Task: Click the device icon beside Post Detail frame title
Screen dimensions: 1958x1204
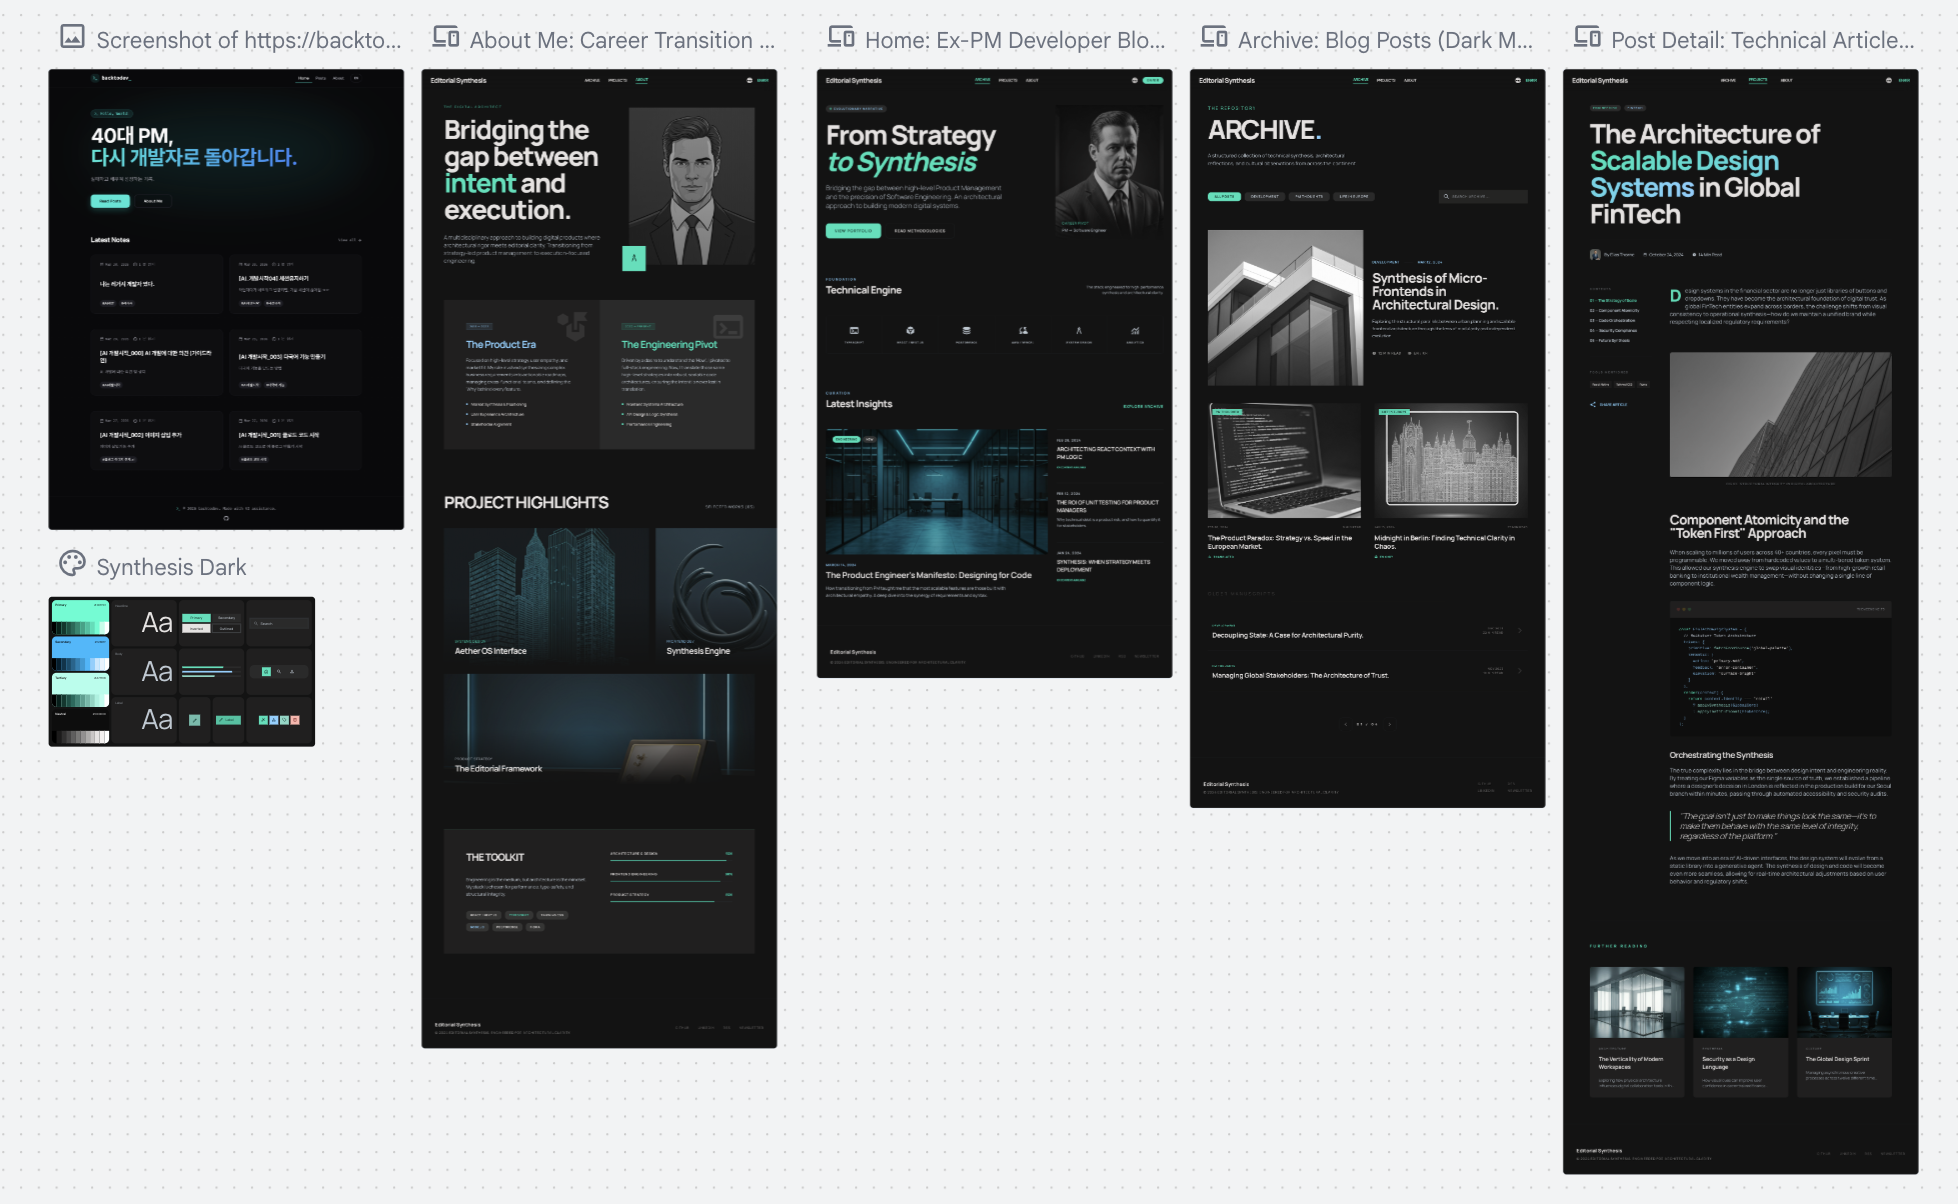Action: (x=1587, y=37)
